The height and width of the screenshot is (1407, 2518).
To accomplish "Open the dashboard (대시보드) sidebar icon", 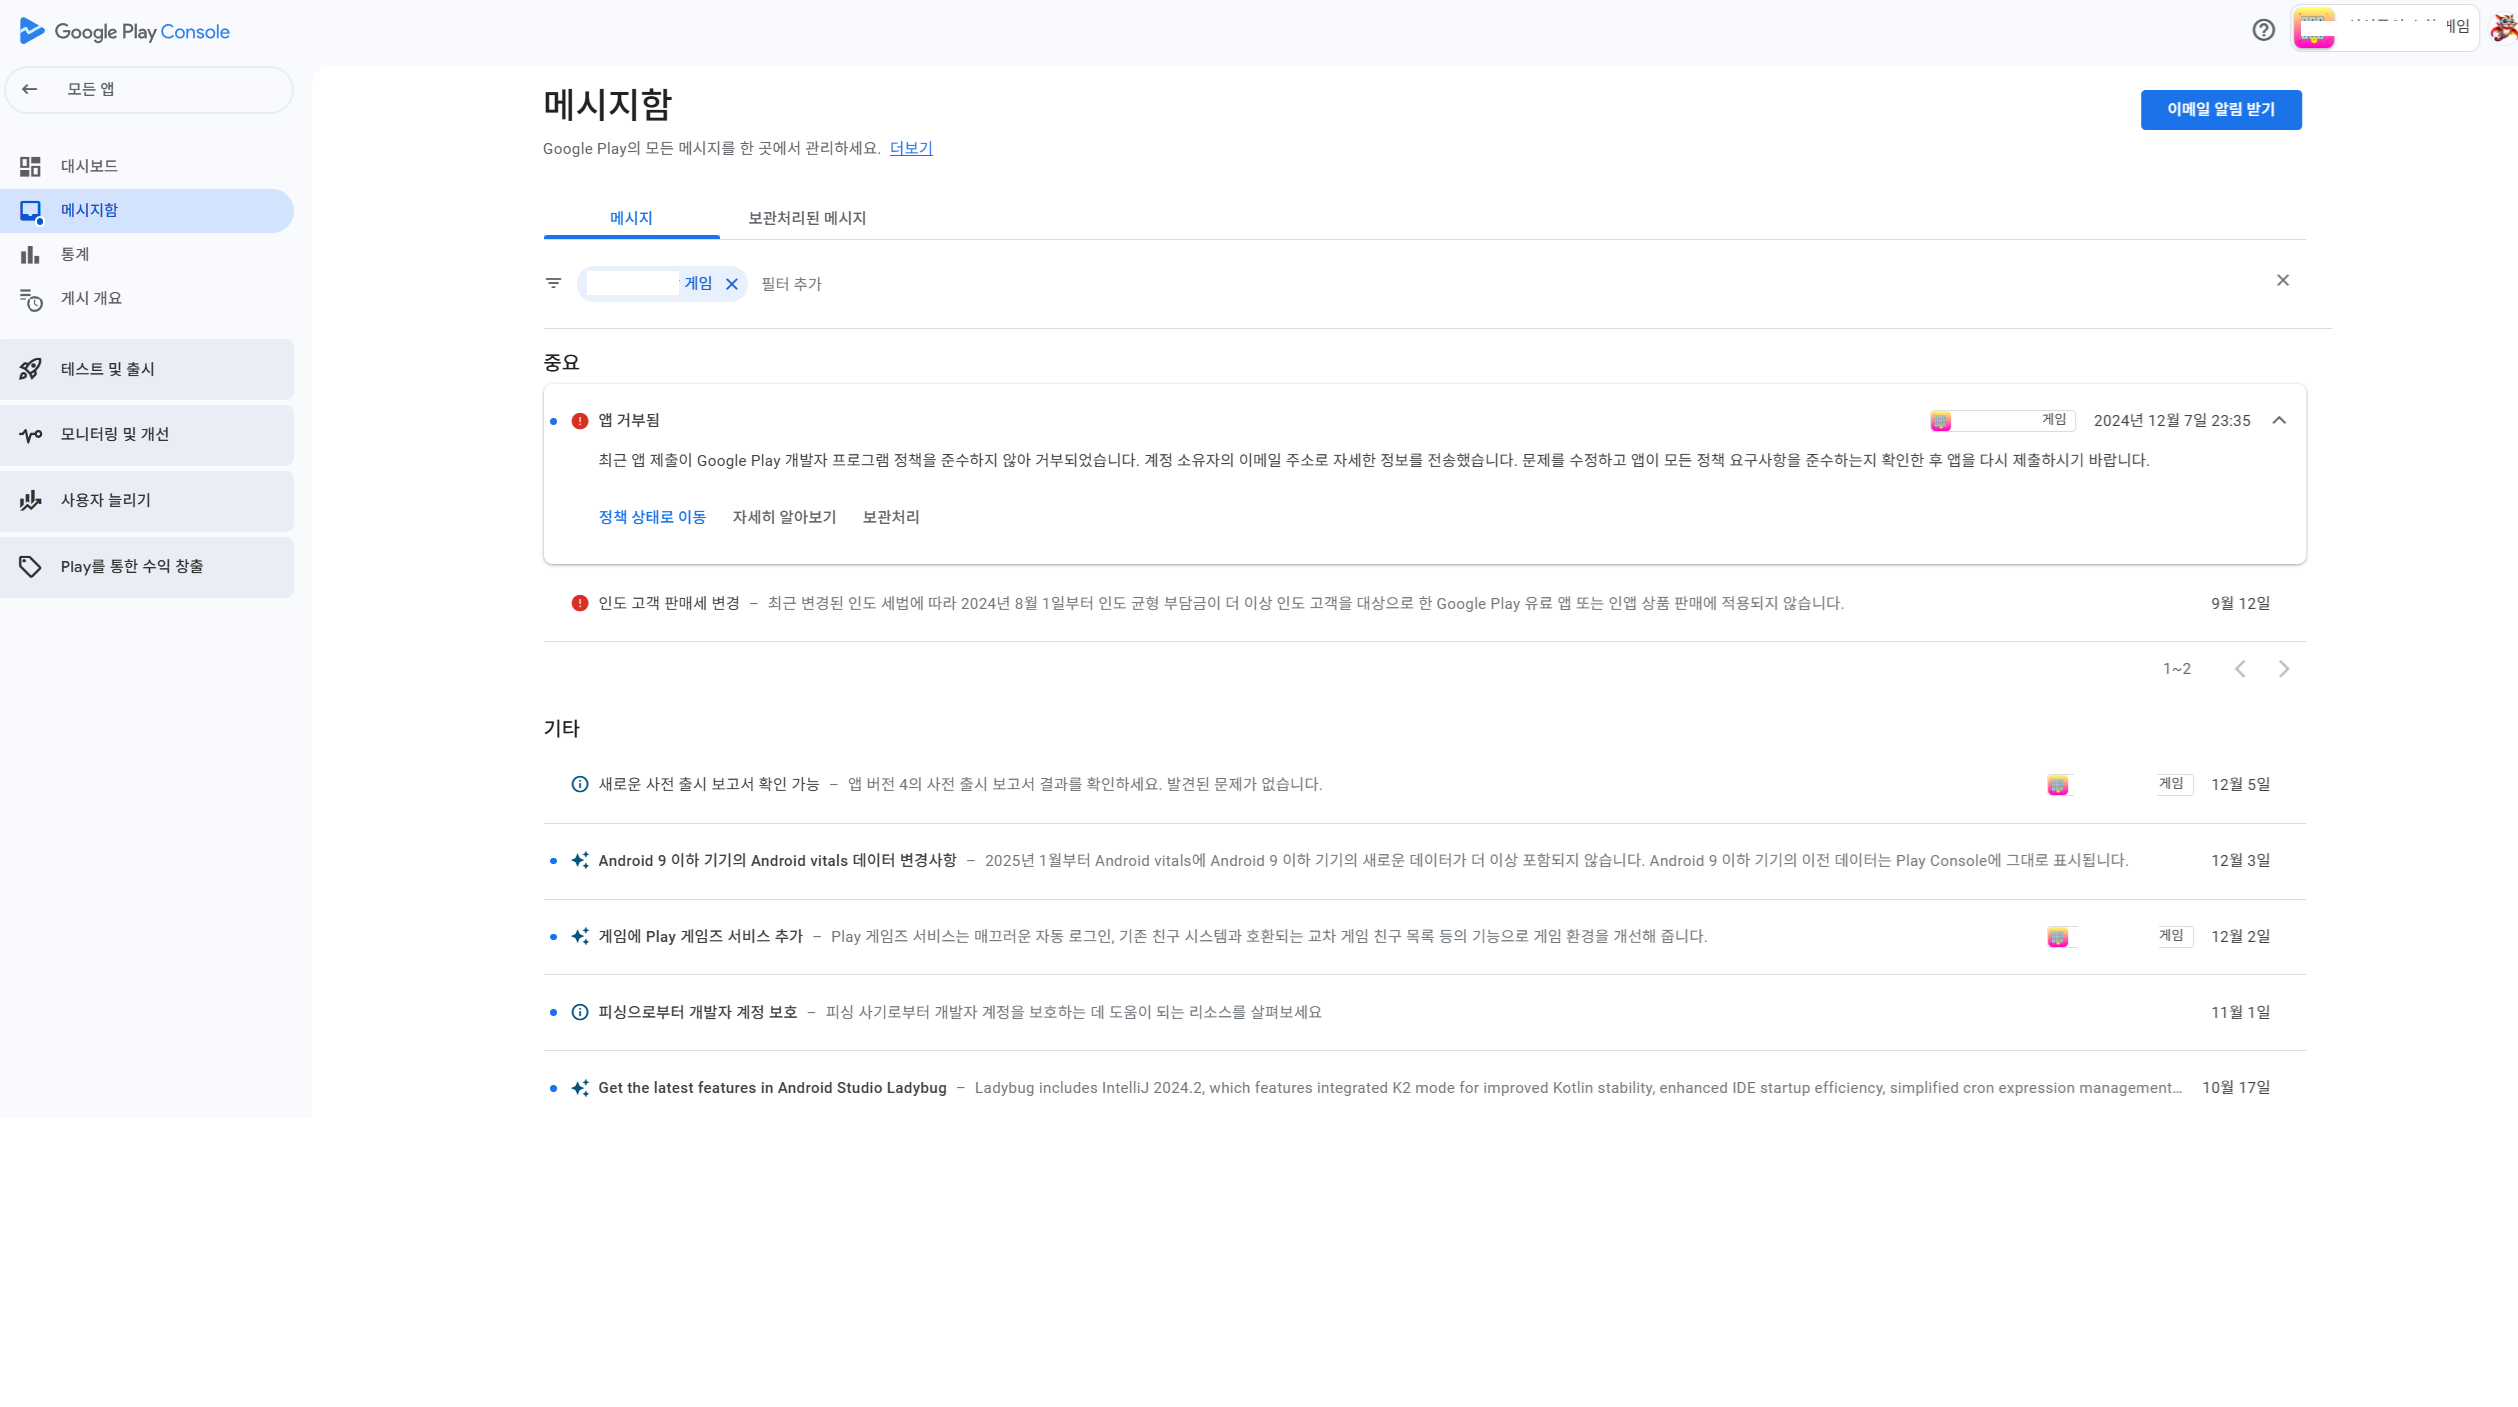I will coord(30,166).
